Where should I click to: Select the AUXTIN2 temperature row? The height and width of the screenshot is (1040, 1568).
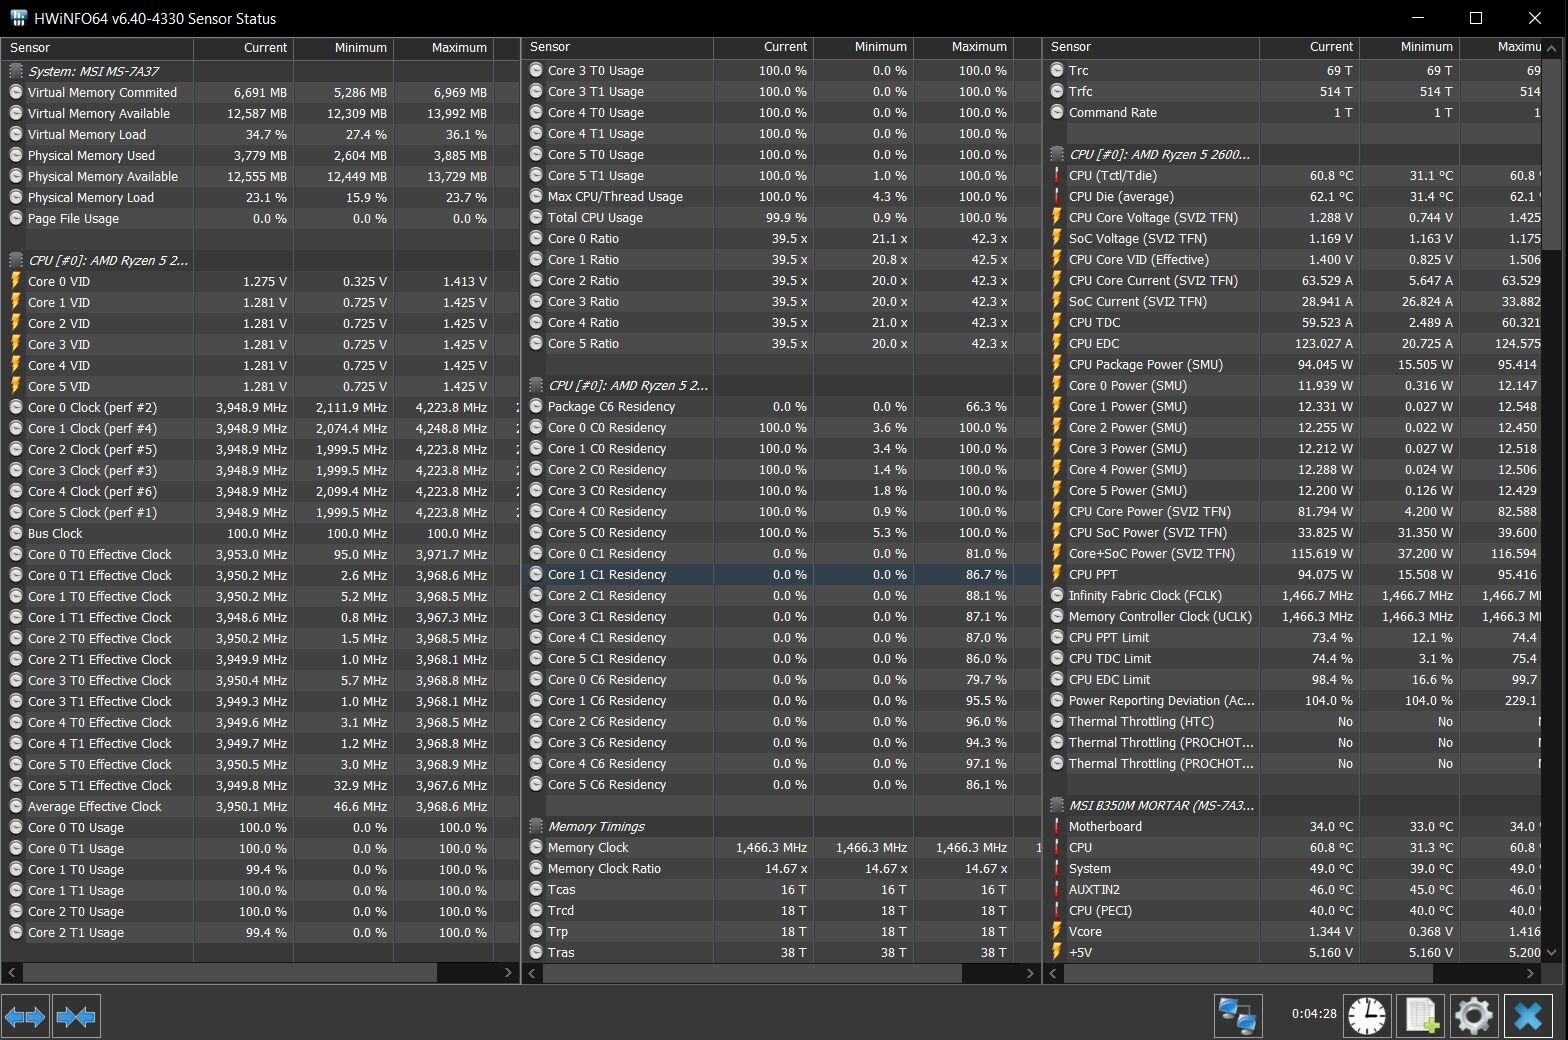(x=1293, y=889)
